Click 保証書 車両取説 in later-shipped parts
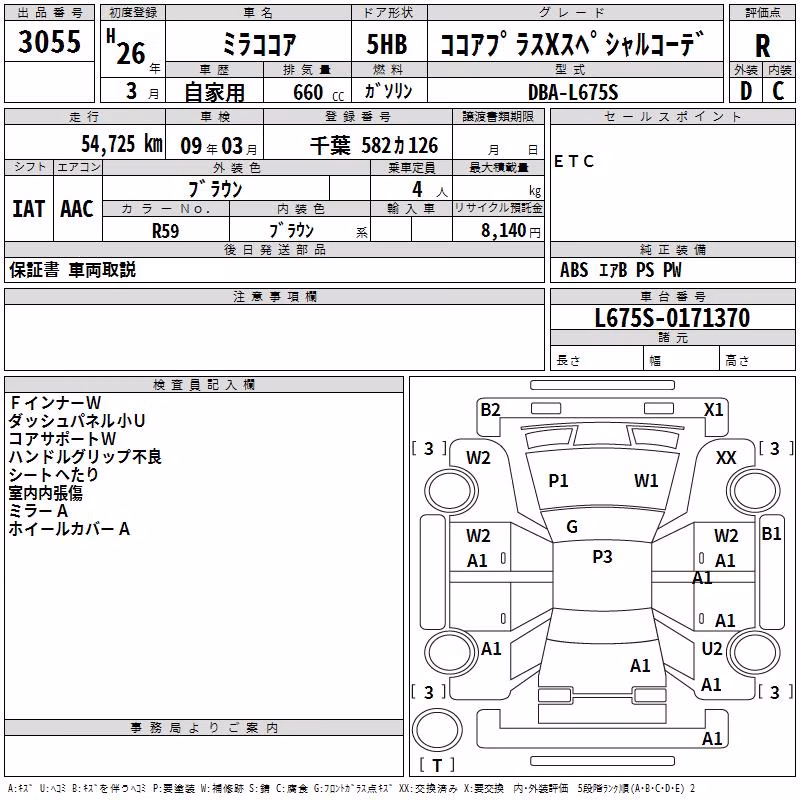 (x=72, y=270)
